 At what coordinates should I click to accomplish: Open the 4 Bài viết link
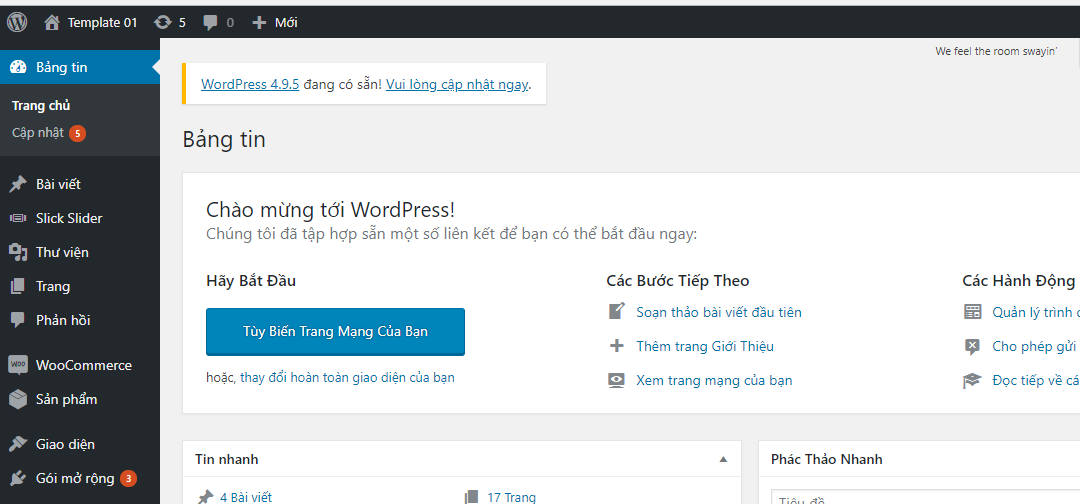[246, 497]
